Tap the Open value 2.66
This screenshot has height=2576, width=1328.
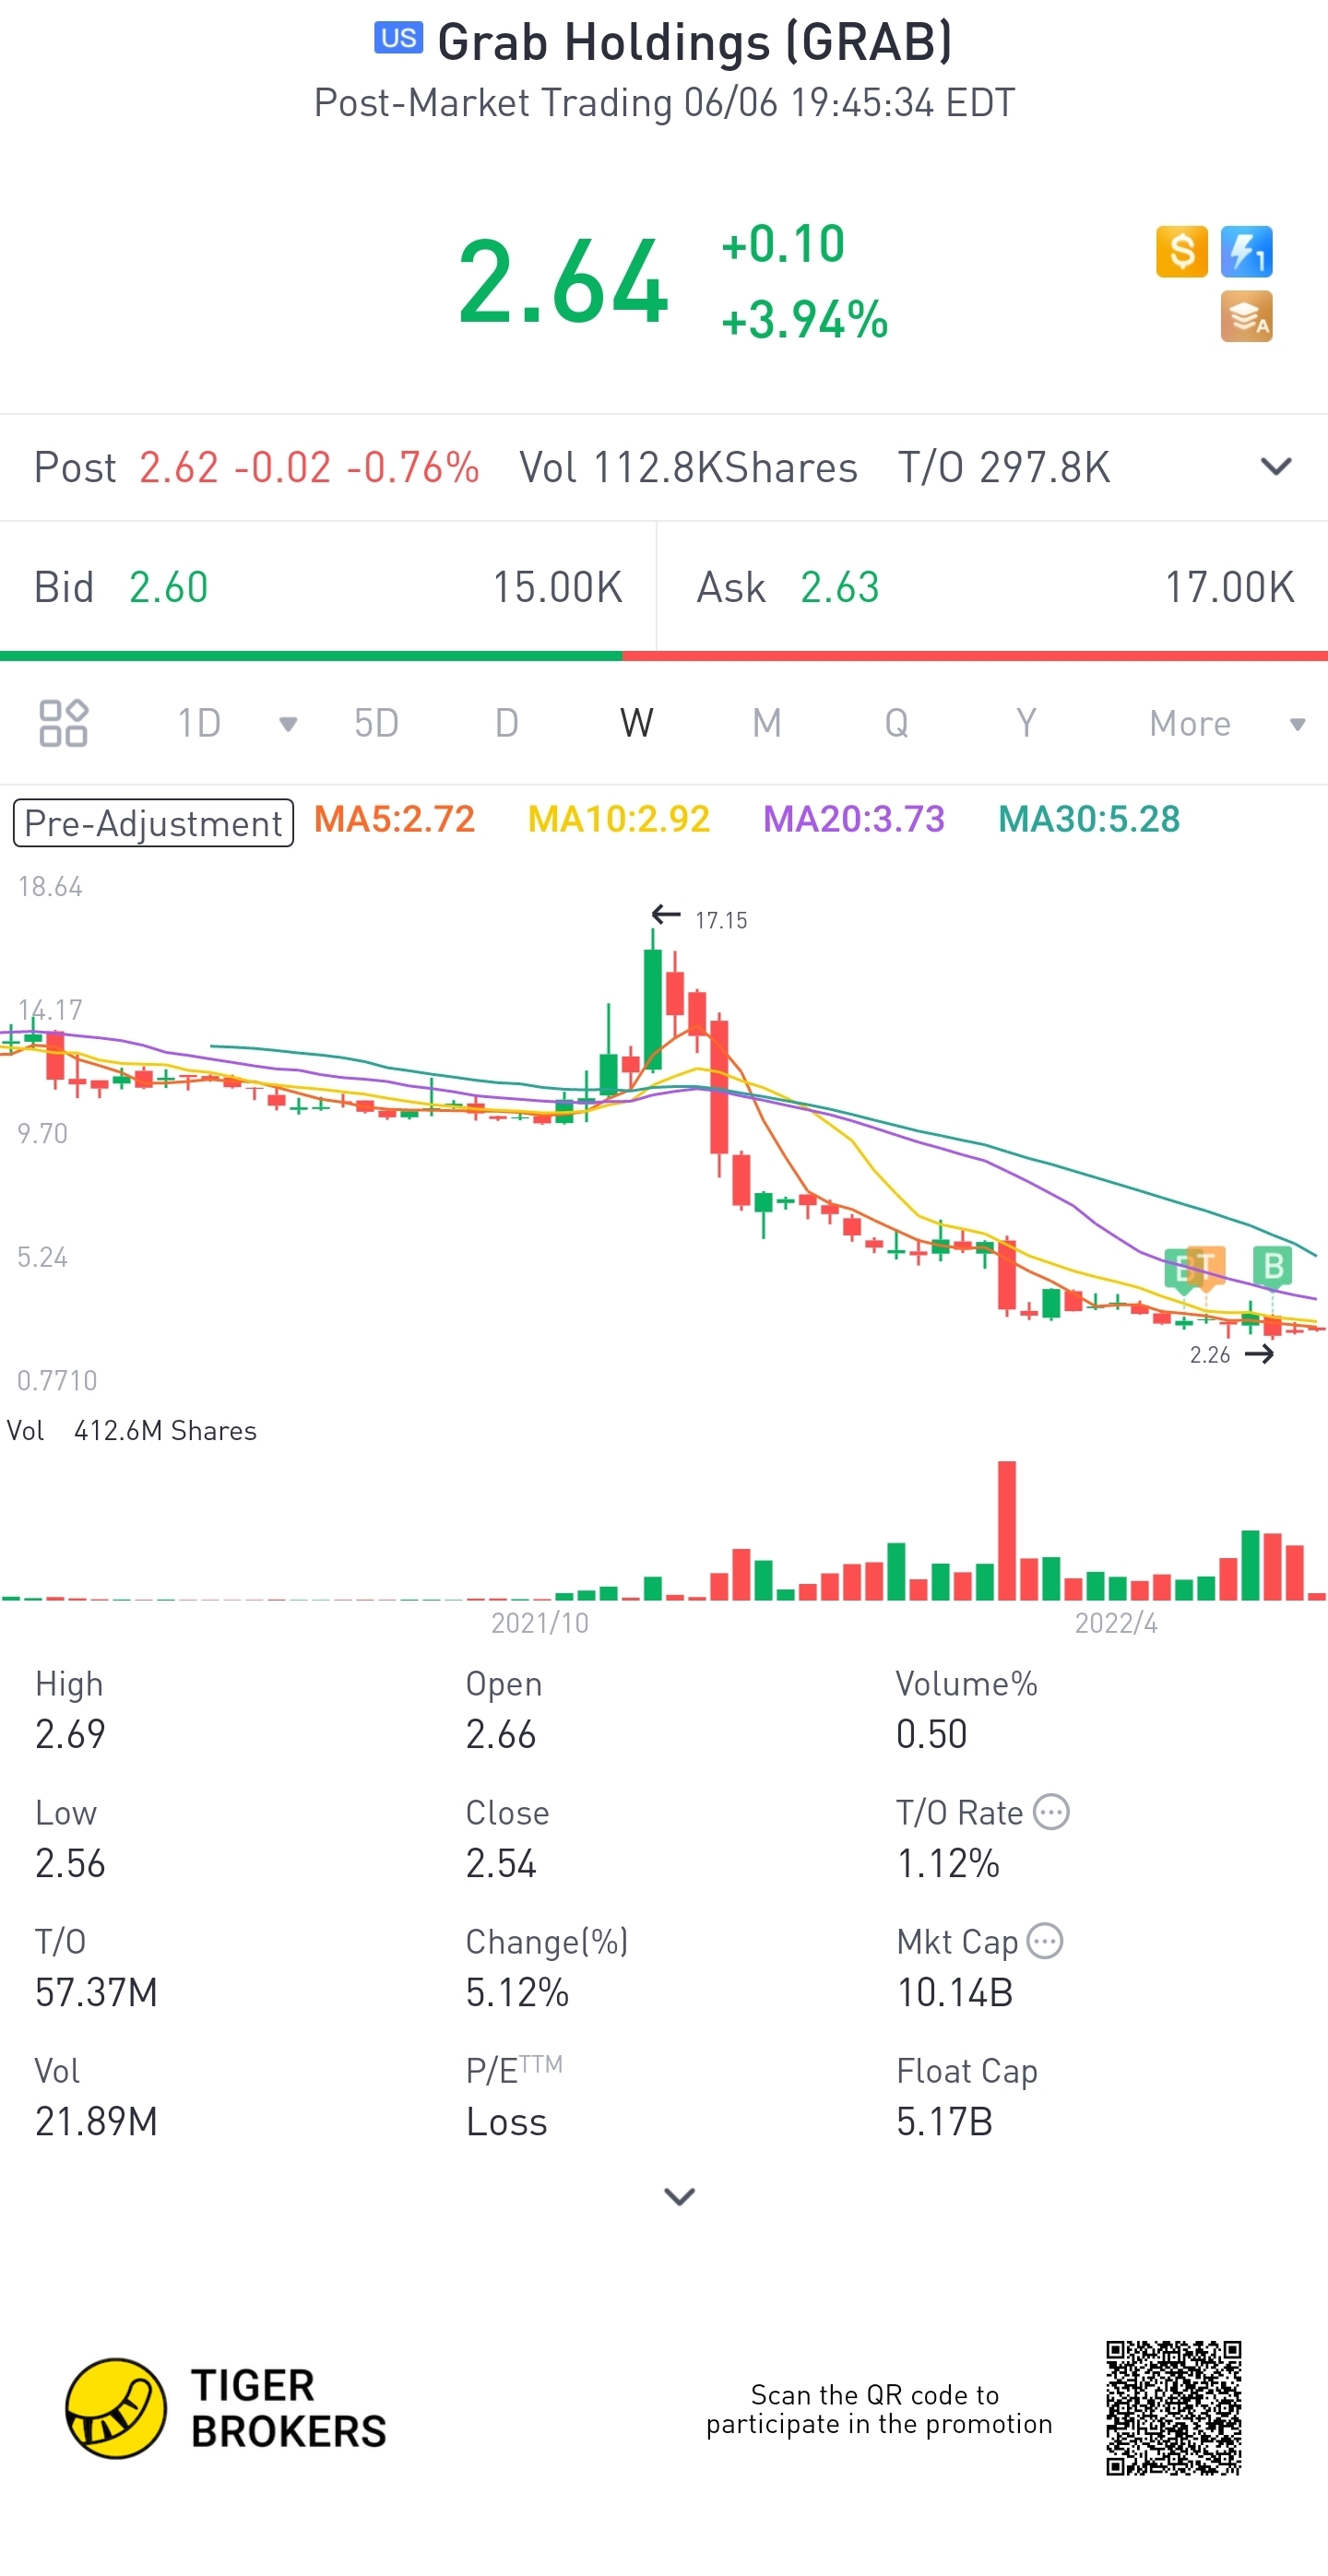tap(501, 1734)
